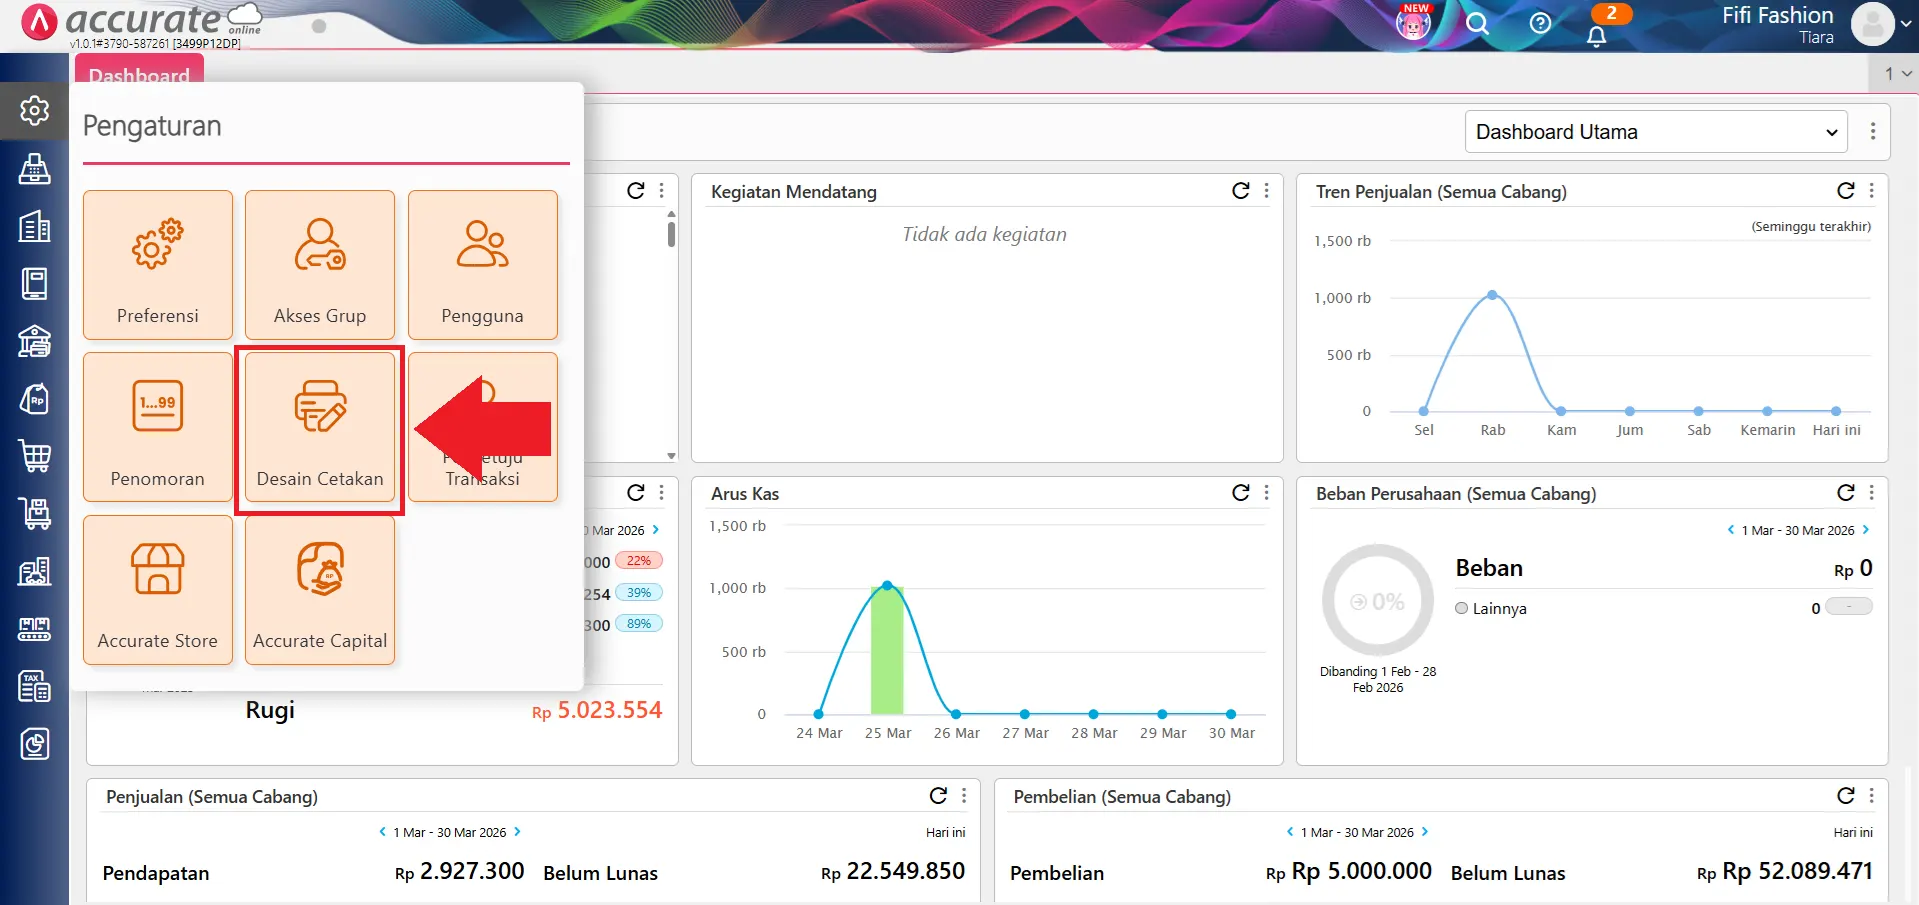Open the Pengguna users tile

(x=482, y=265)
